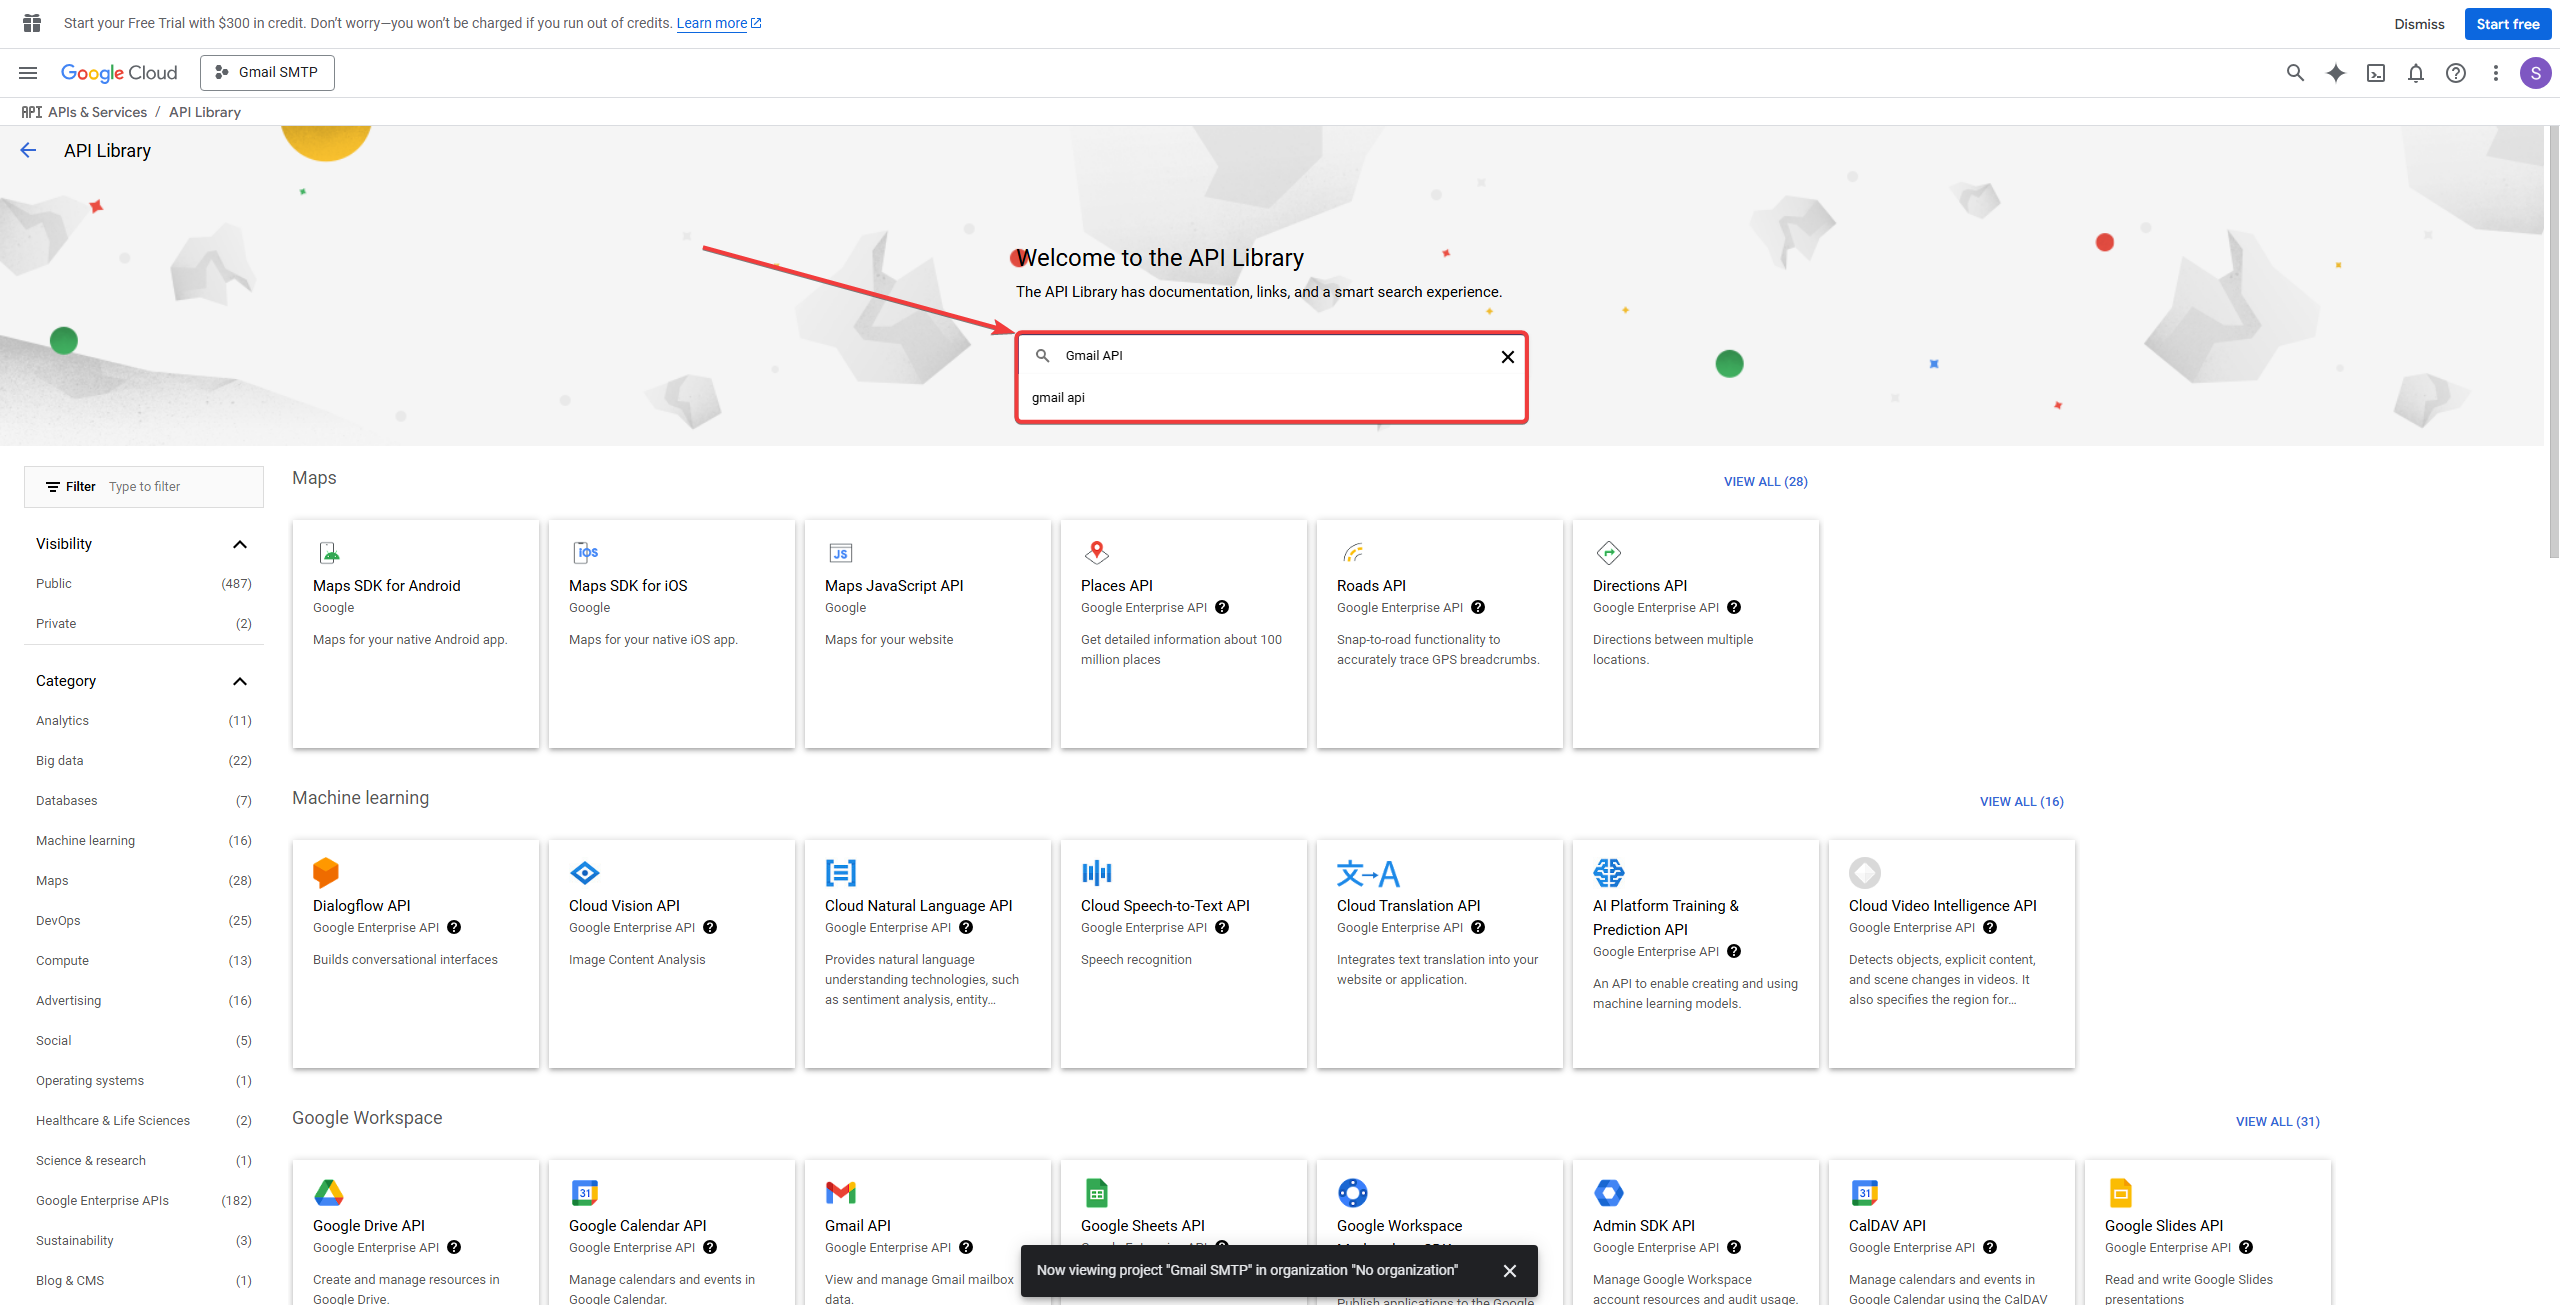The width and height of the screenshot is (2560, 1305).
Task: Open the three-dot settings and utilities menu
Action: click(x=2495, y=73)
